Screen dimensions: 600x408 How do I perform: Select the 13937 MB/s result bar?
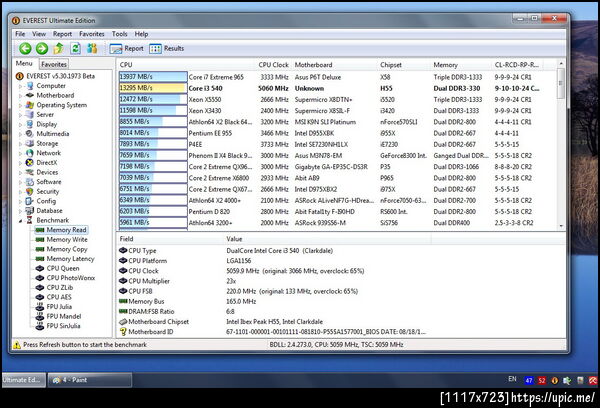153,77
